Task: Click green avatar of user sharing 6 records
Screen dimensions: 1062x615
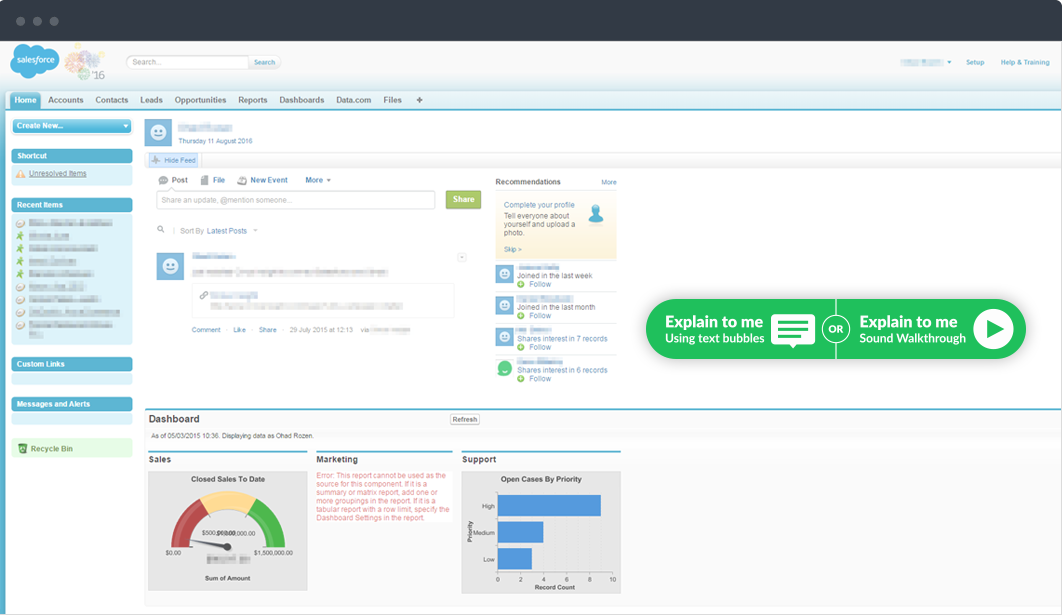Action: pos(505,368)
